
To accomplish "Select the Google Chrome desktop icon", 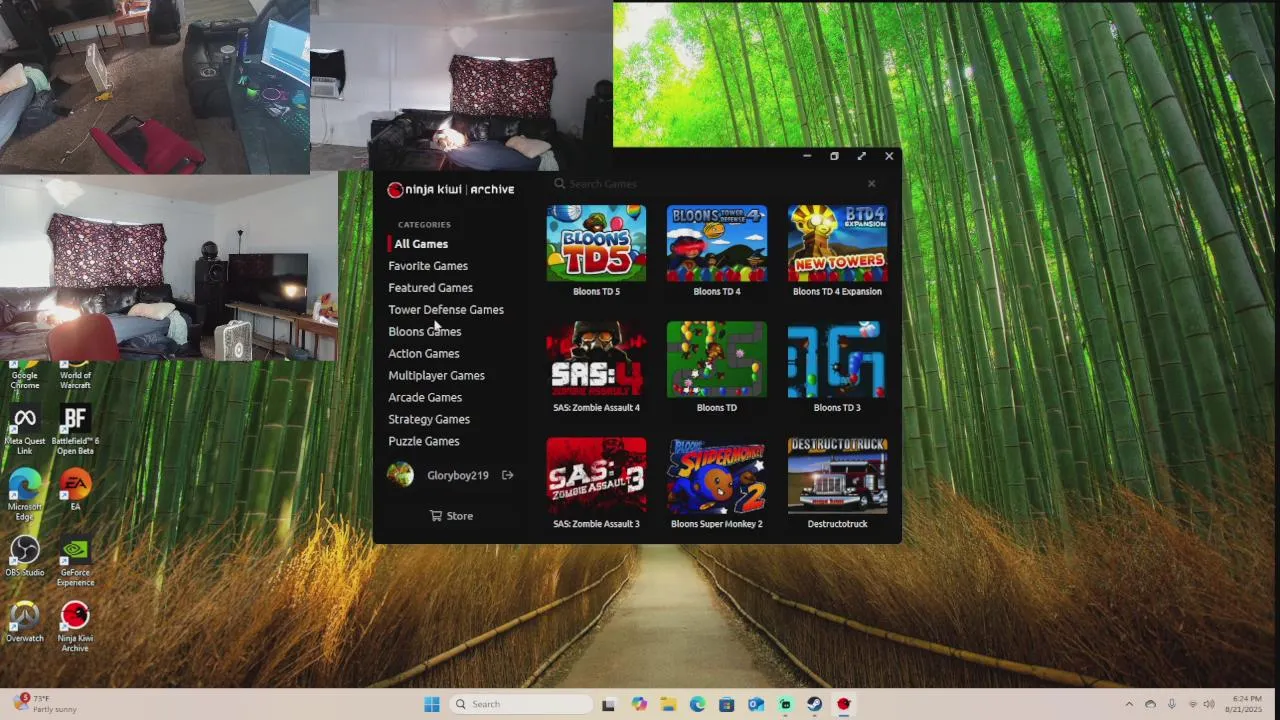I will click(25, 375).
